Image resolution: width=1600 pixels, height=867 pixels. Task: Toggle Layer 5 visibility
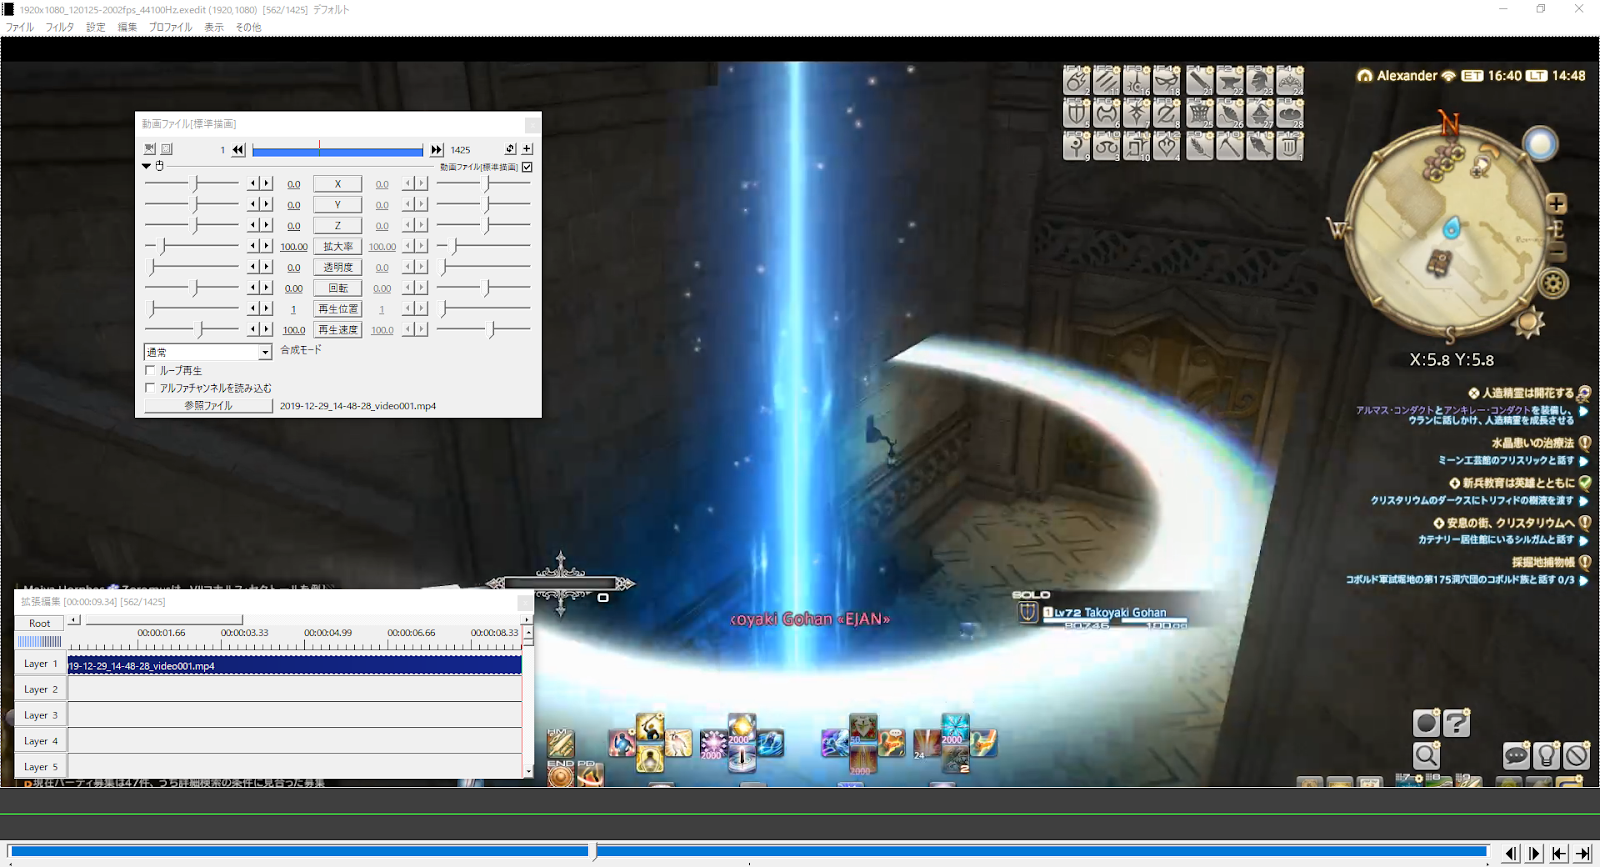pos(41,767)
